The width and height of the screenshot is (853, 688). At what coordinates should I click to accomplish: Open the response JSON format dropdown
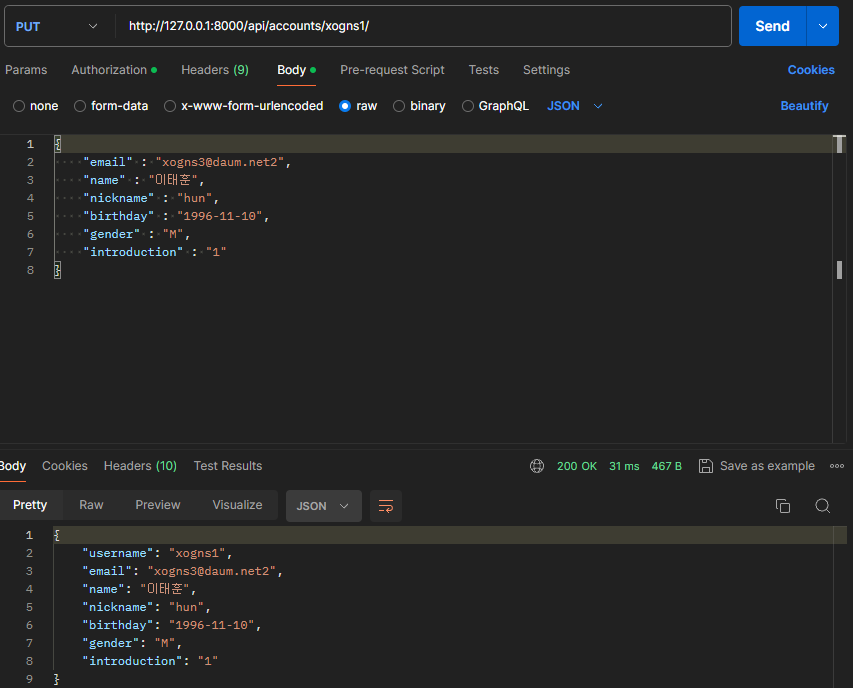tap(323, 506)
